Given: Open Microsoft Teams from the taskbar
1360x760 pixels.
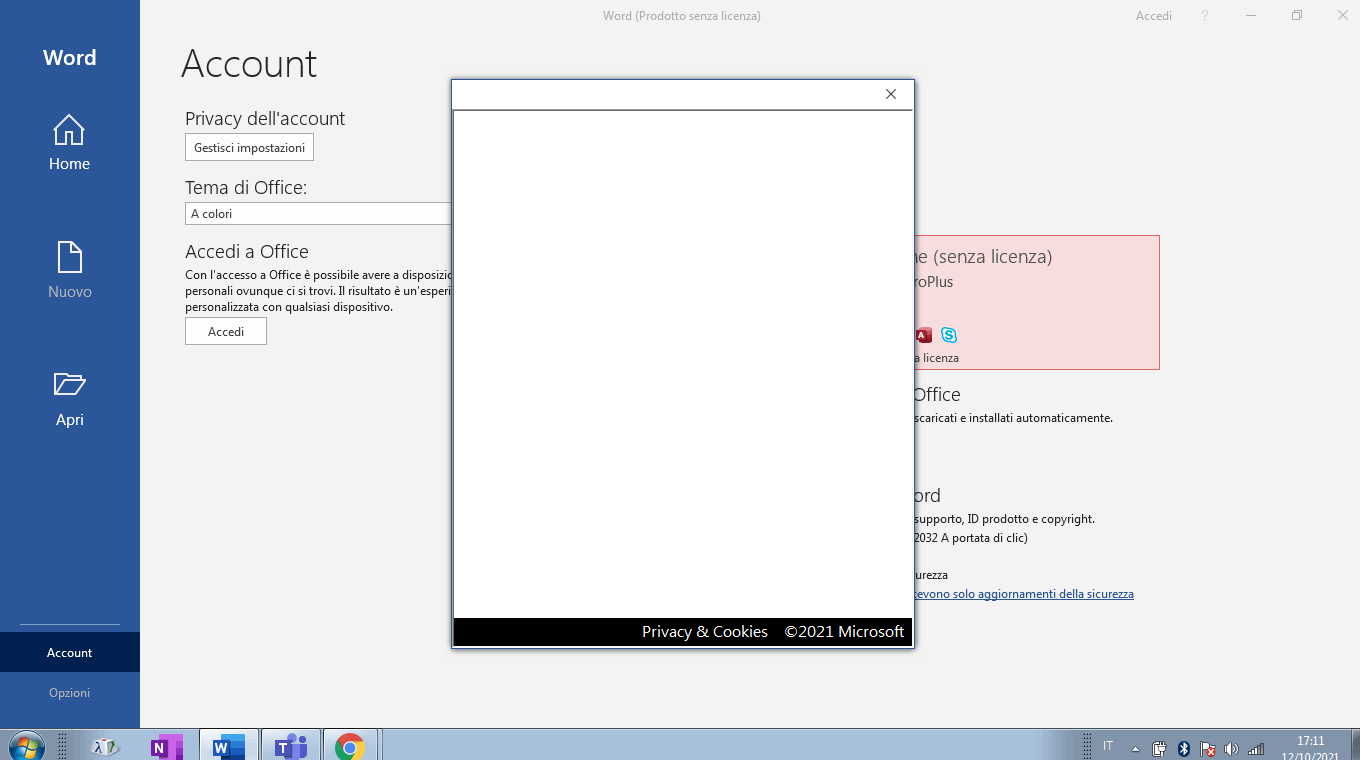Looking at the screenshot, I should pyautogui.click(x=291, y=746).
